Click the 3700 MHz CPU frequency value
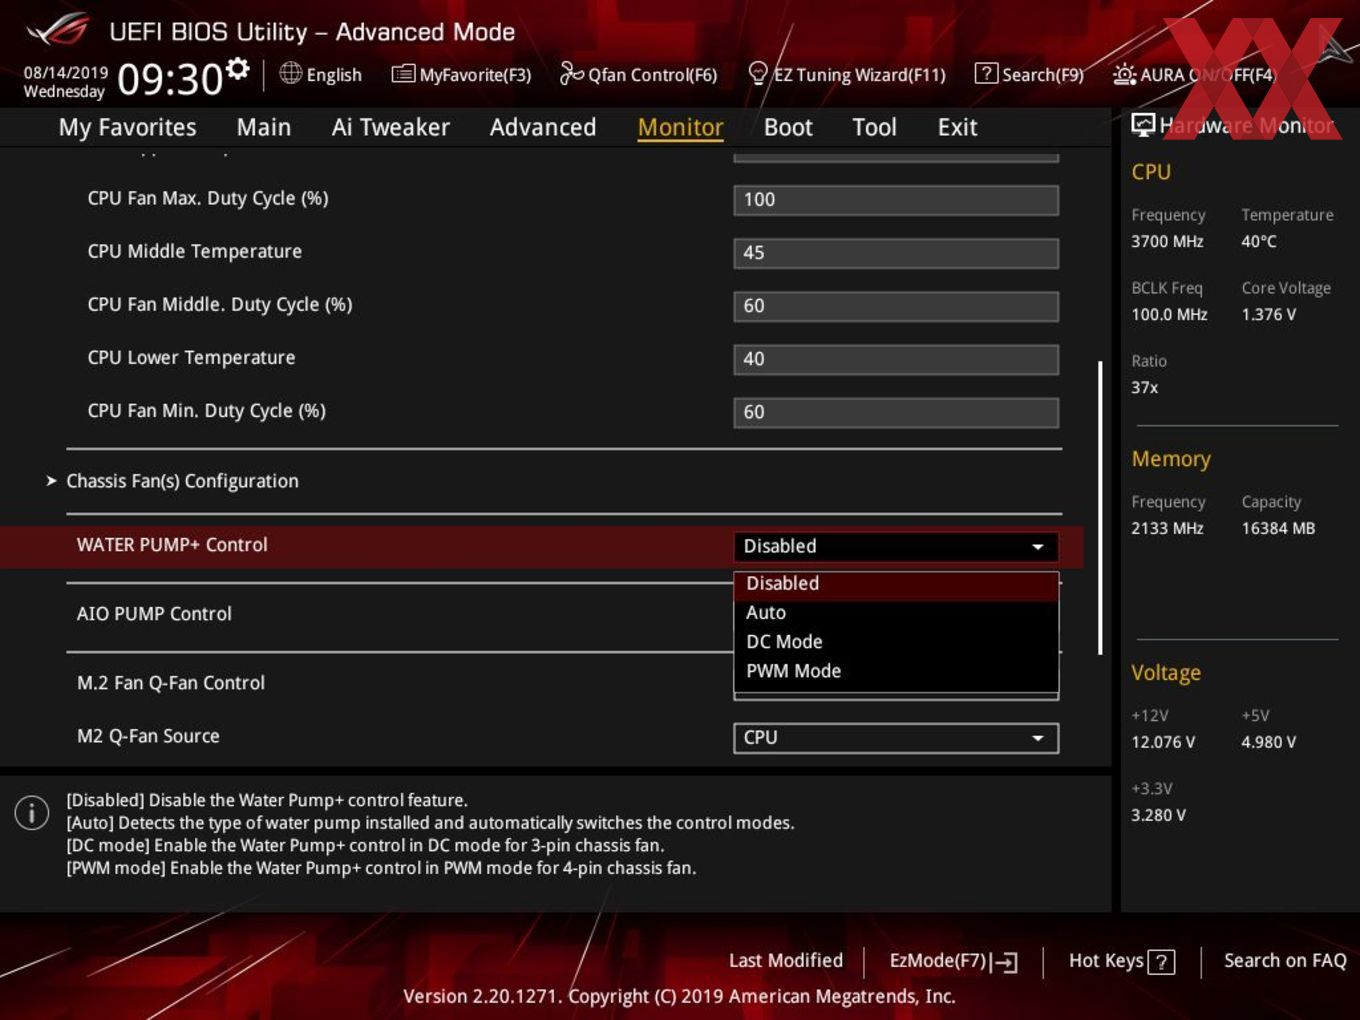The image size is (1360, 1020). (1167, 241)
